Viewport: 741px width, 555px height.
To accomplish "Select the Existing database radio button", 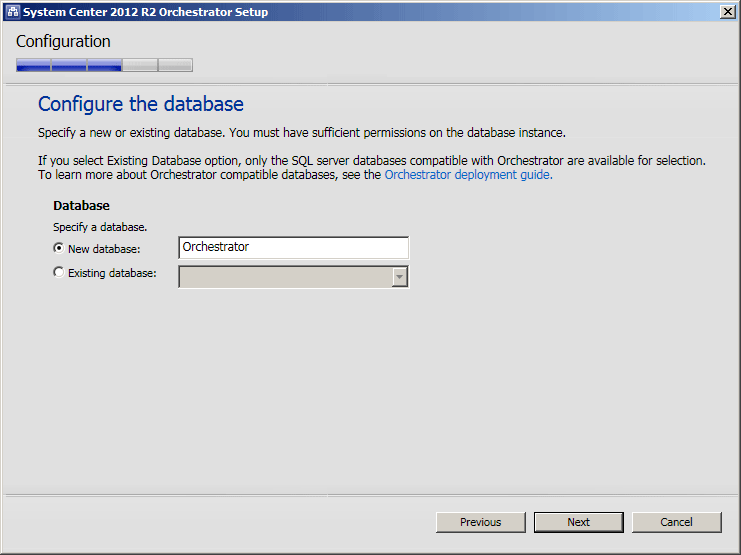I will pos(59,272).
